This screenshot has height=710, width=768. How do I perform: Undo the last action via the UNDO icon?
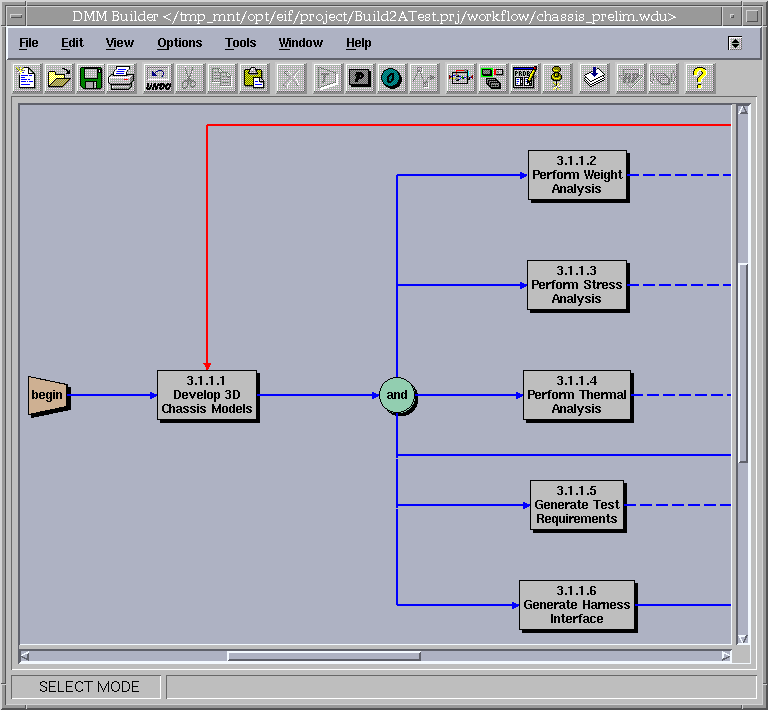(x=157, y=78)
